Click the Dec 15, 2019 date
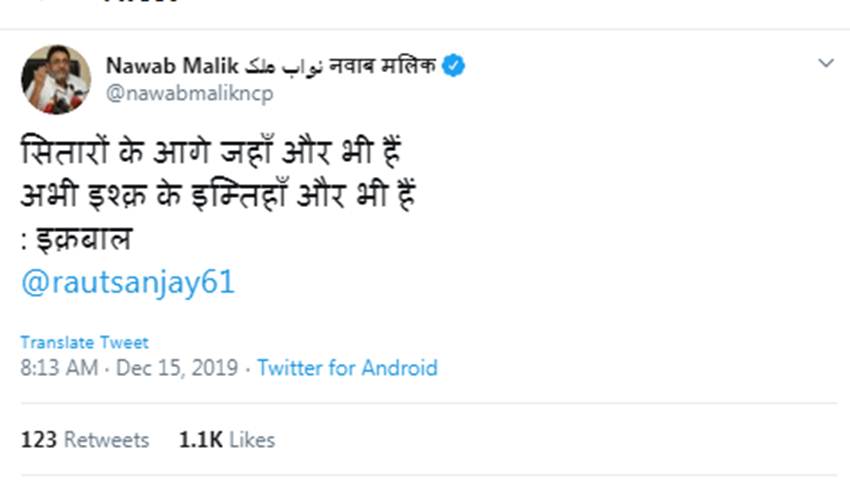Viewport: 850px width, 480px height. (177, 368)
